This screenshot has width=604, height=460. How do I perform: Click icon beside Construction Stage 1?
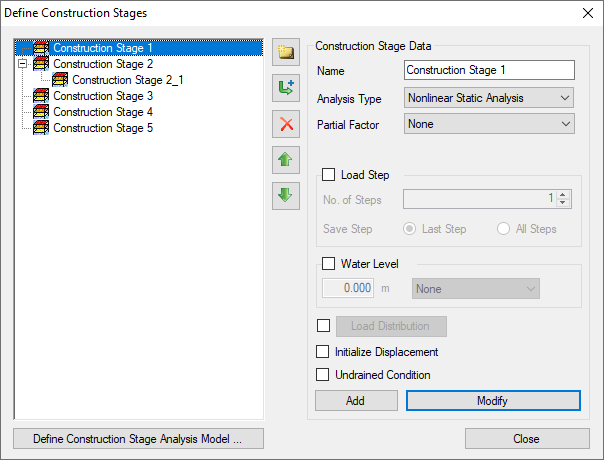(x=41, y=48)
